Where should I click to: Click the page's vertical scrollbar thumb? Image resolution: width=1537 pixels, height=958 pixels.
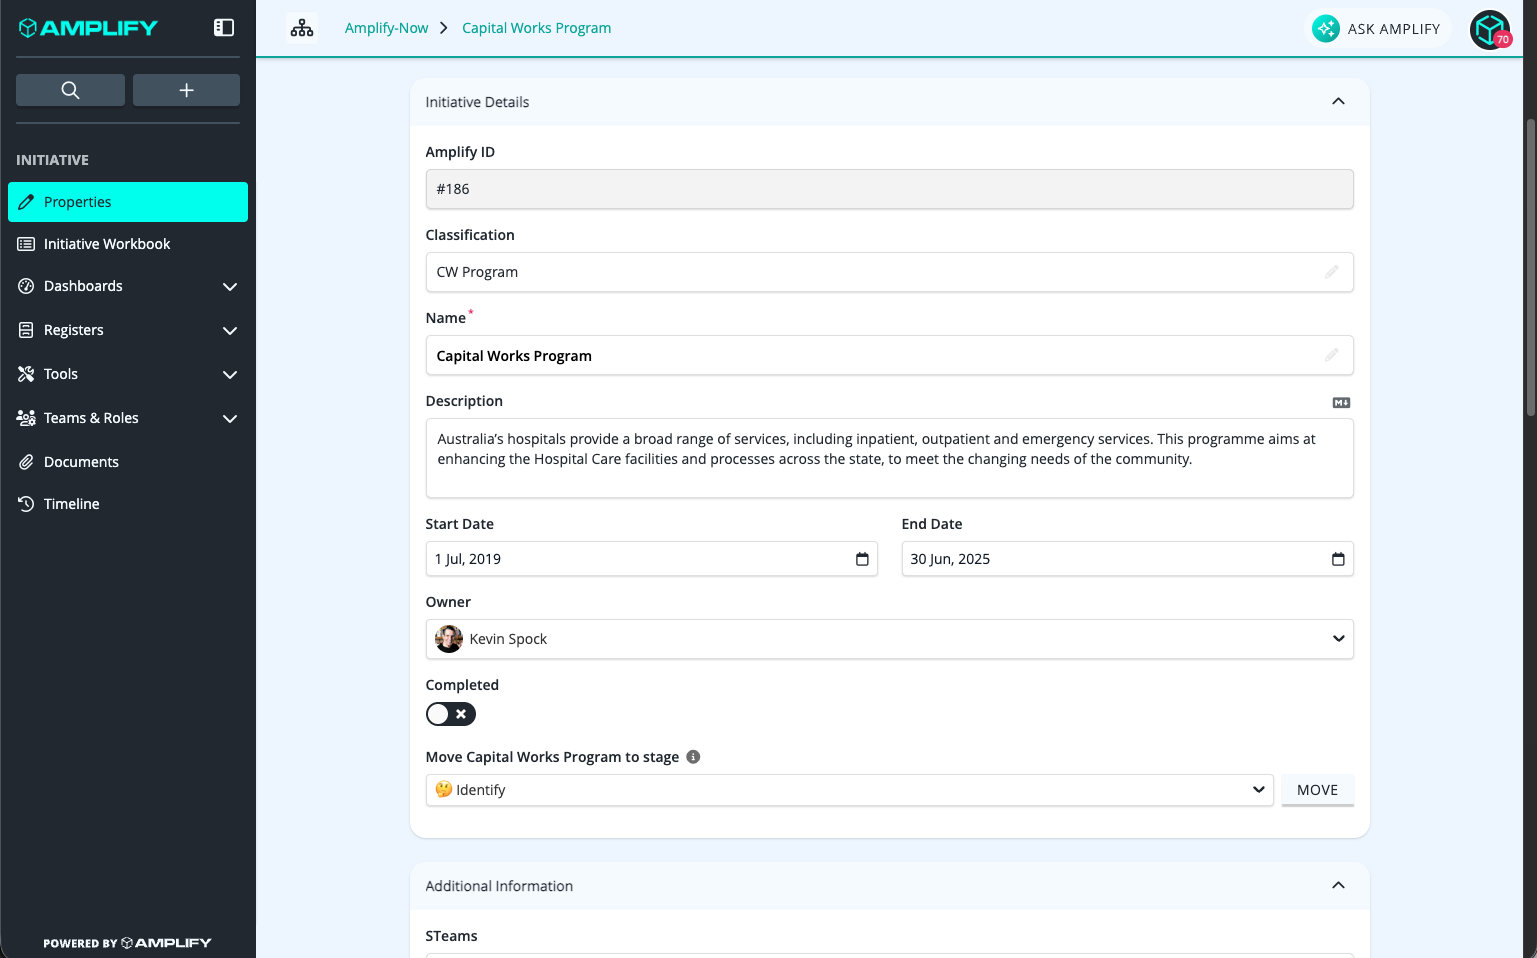[1530, 267]
